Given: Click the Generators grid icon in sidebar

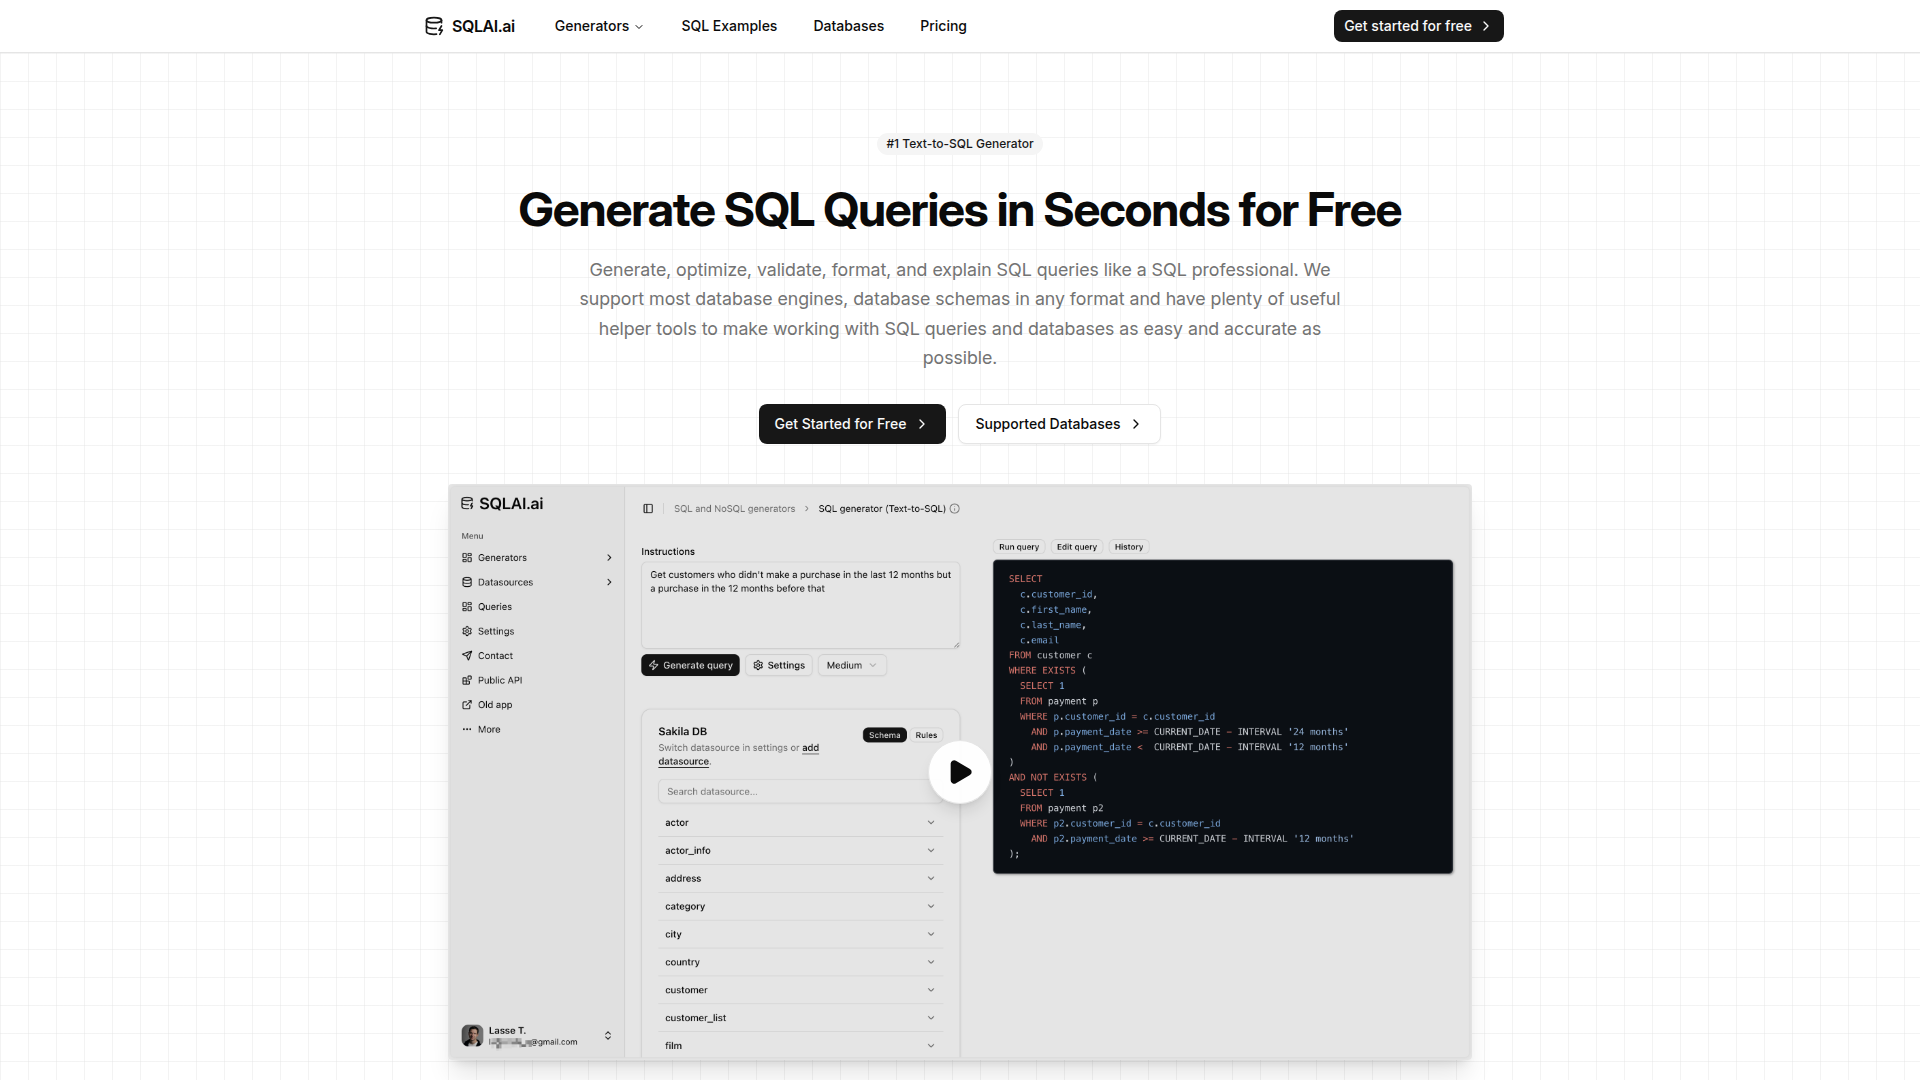Looking at the screenshot, I should 467,558.
